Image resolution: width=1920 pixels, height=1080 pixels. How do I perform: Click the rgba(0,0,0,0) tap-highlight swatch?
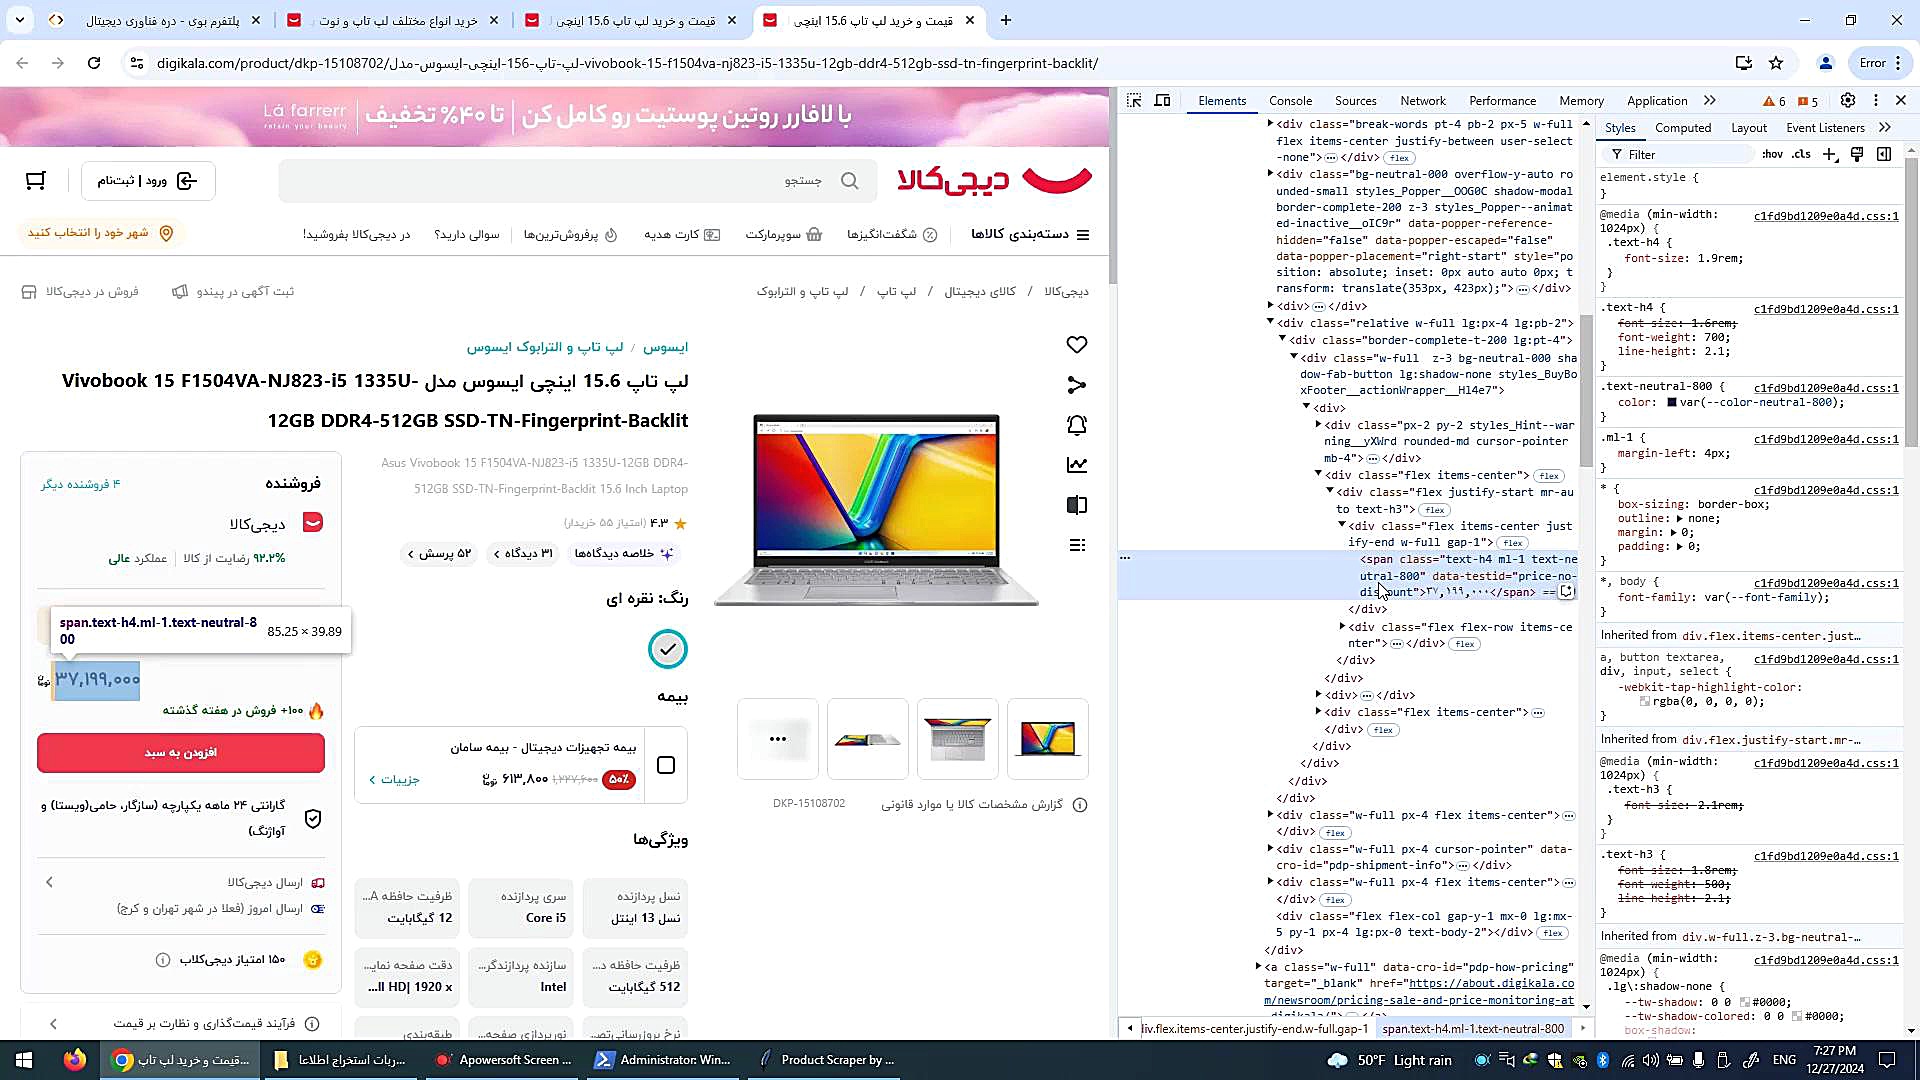[1645, 702]
